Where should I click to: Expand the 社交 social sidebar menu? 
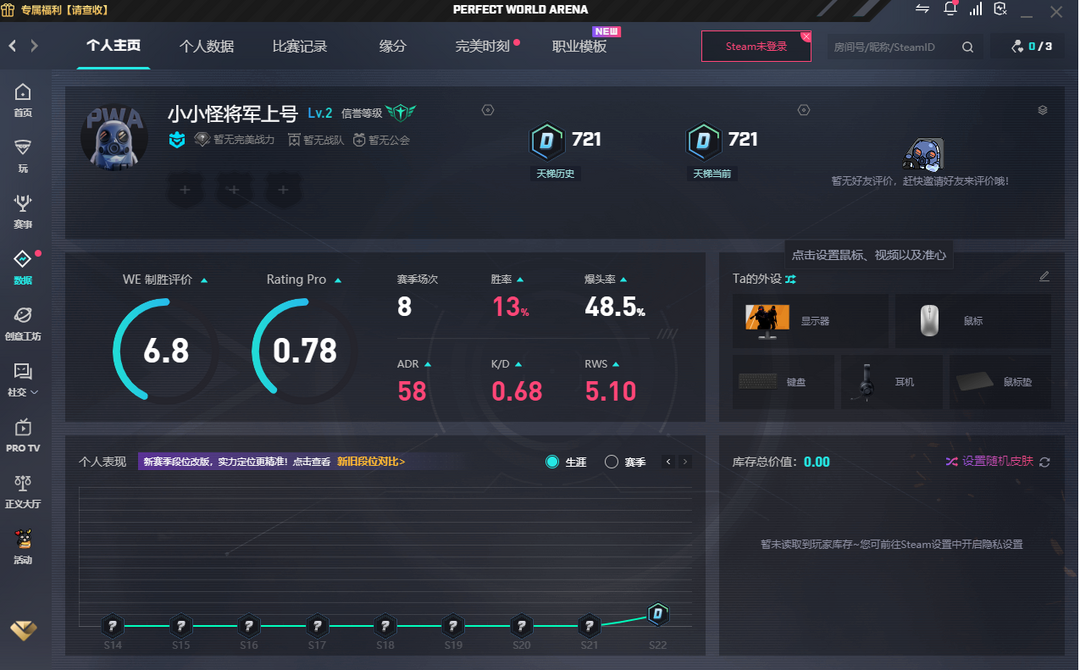(x=22, y=379)
